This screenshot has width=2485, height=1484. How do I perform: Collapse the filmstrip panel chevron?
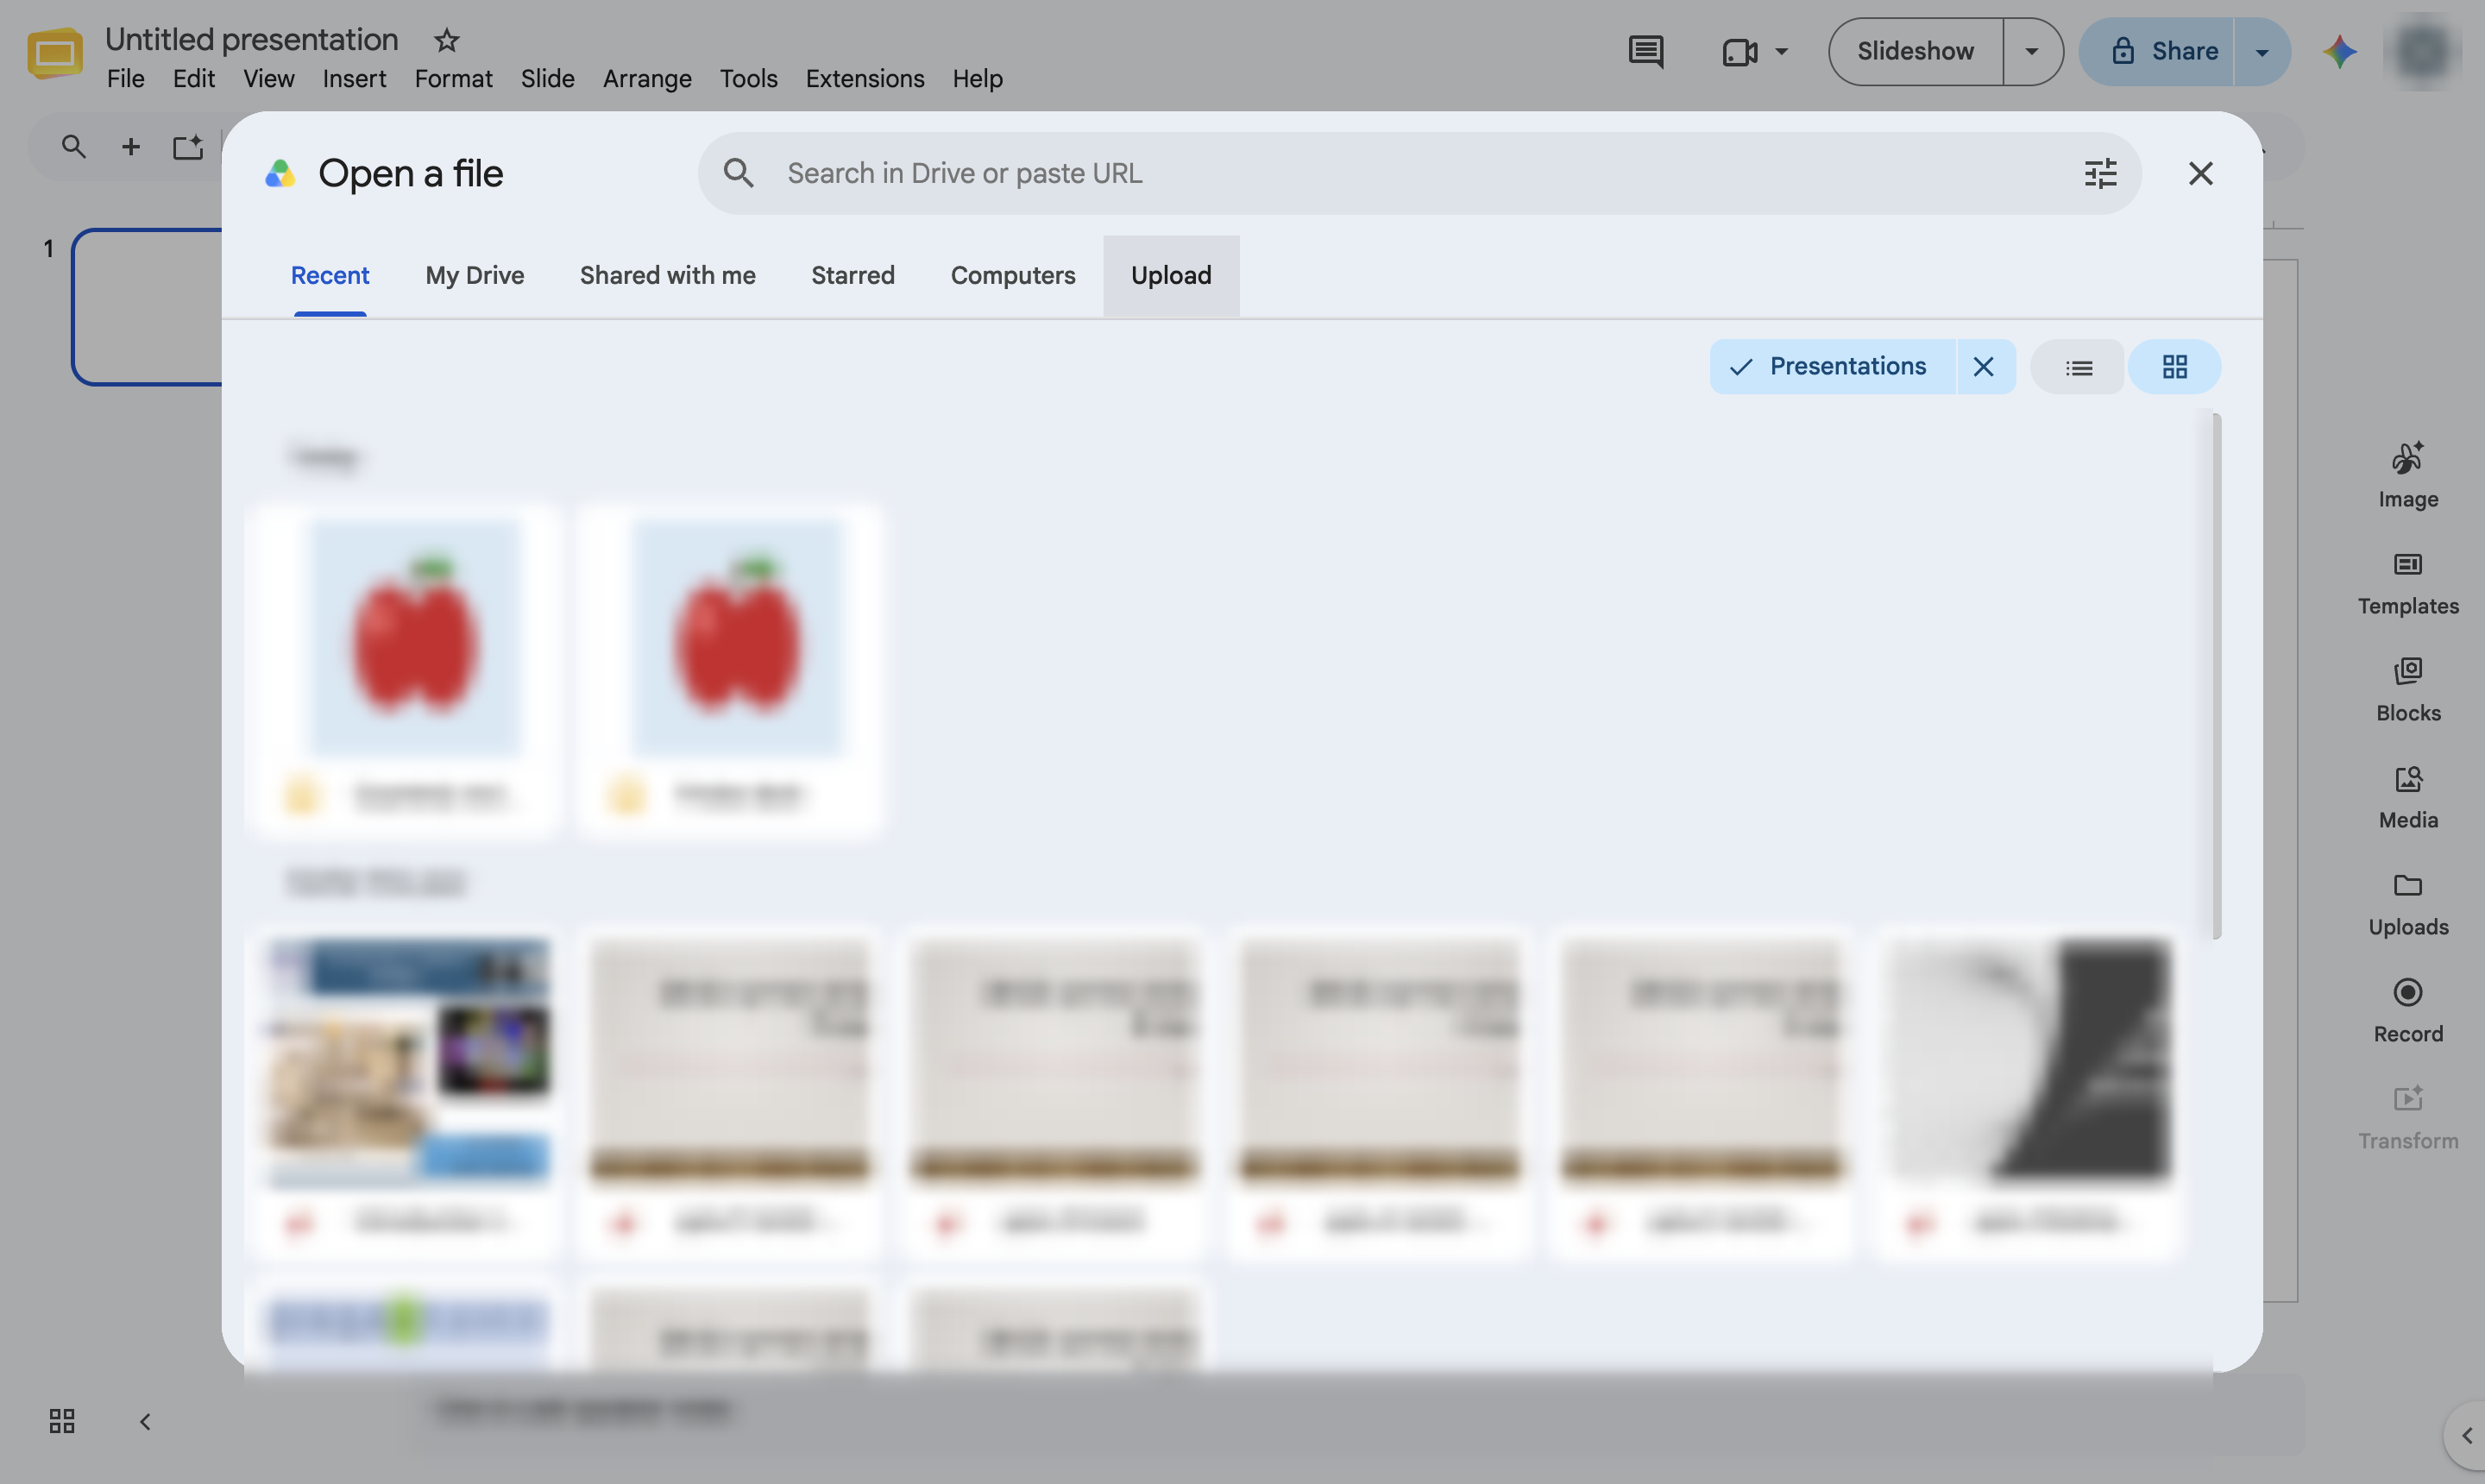[145, 1421]
